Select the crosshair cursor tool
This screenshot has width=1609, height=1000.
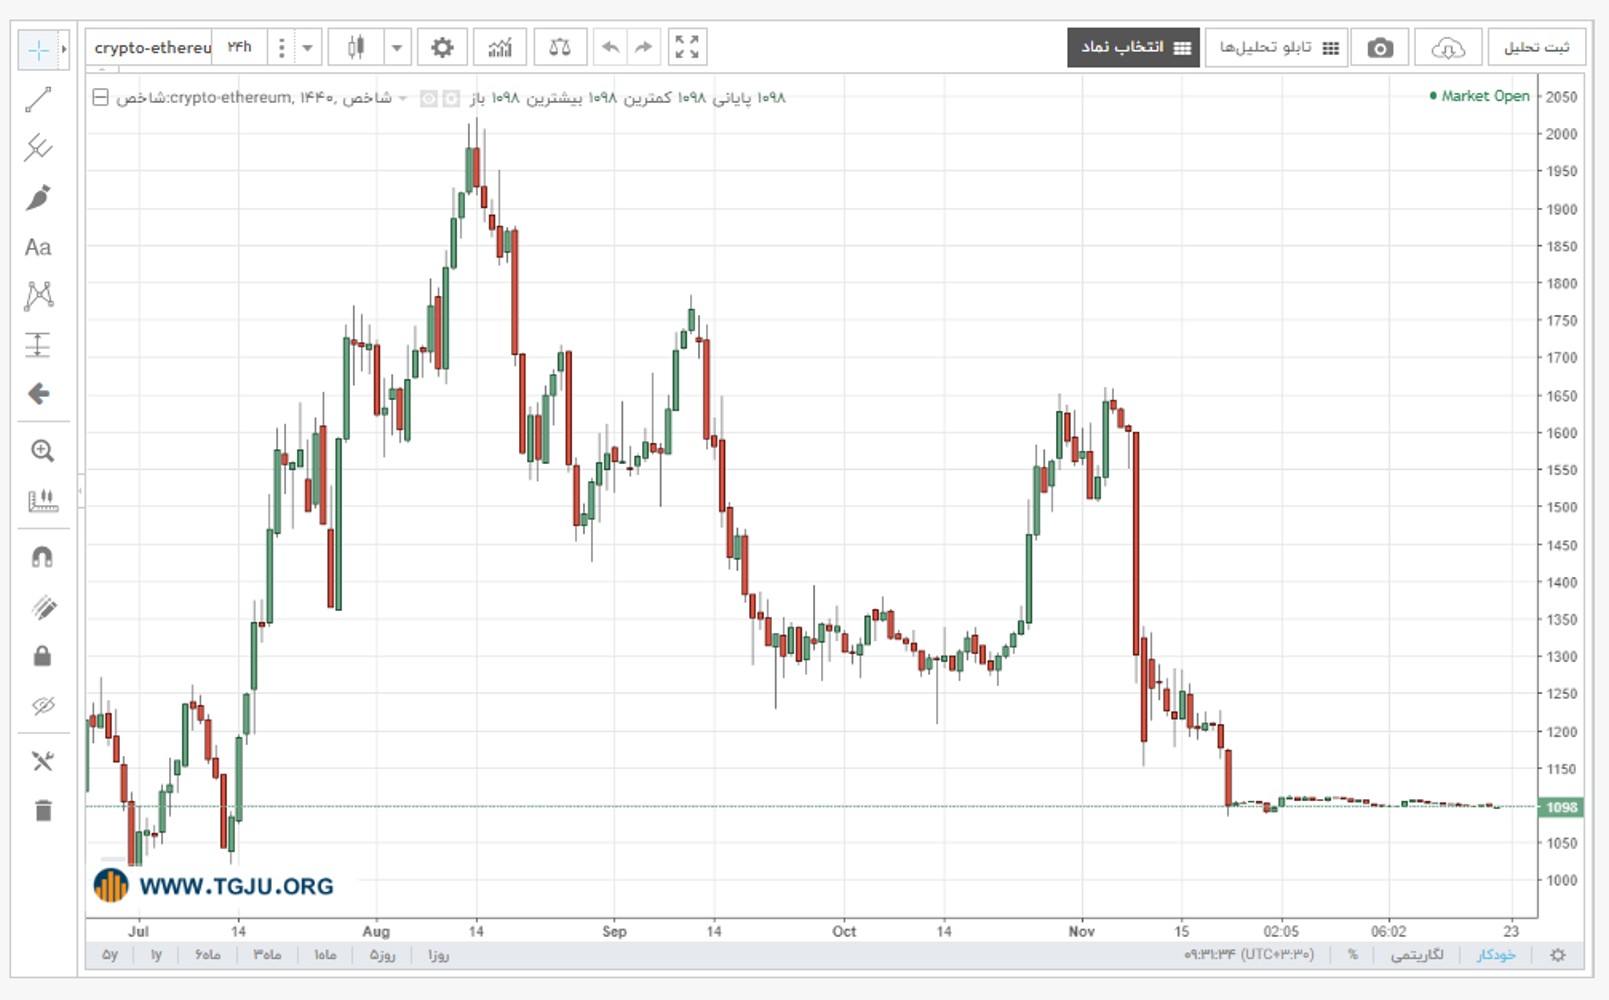click(38, 49)
